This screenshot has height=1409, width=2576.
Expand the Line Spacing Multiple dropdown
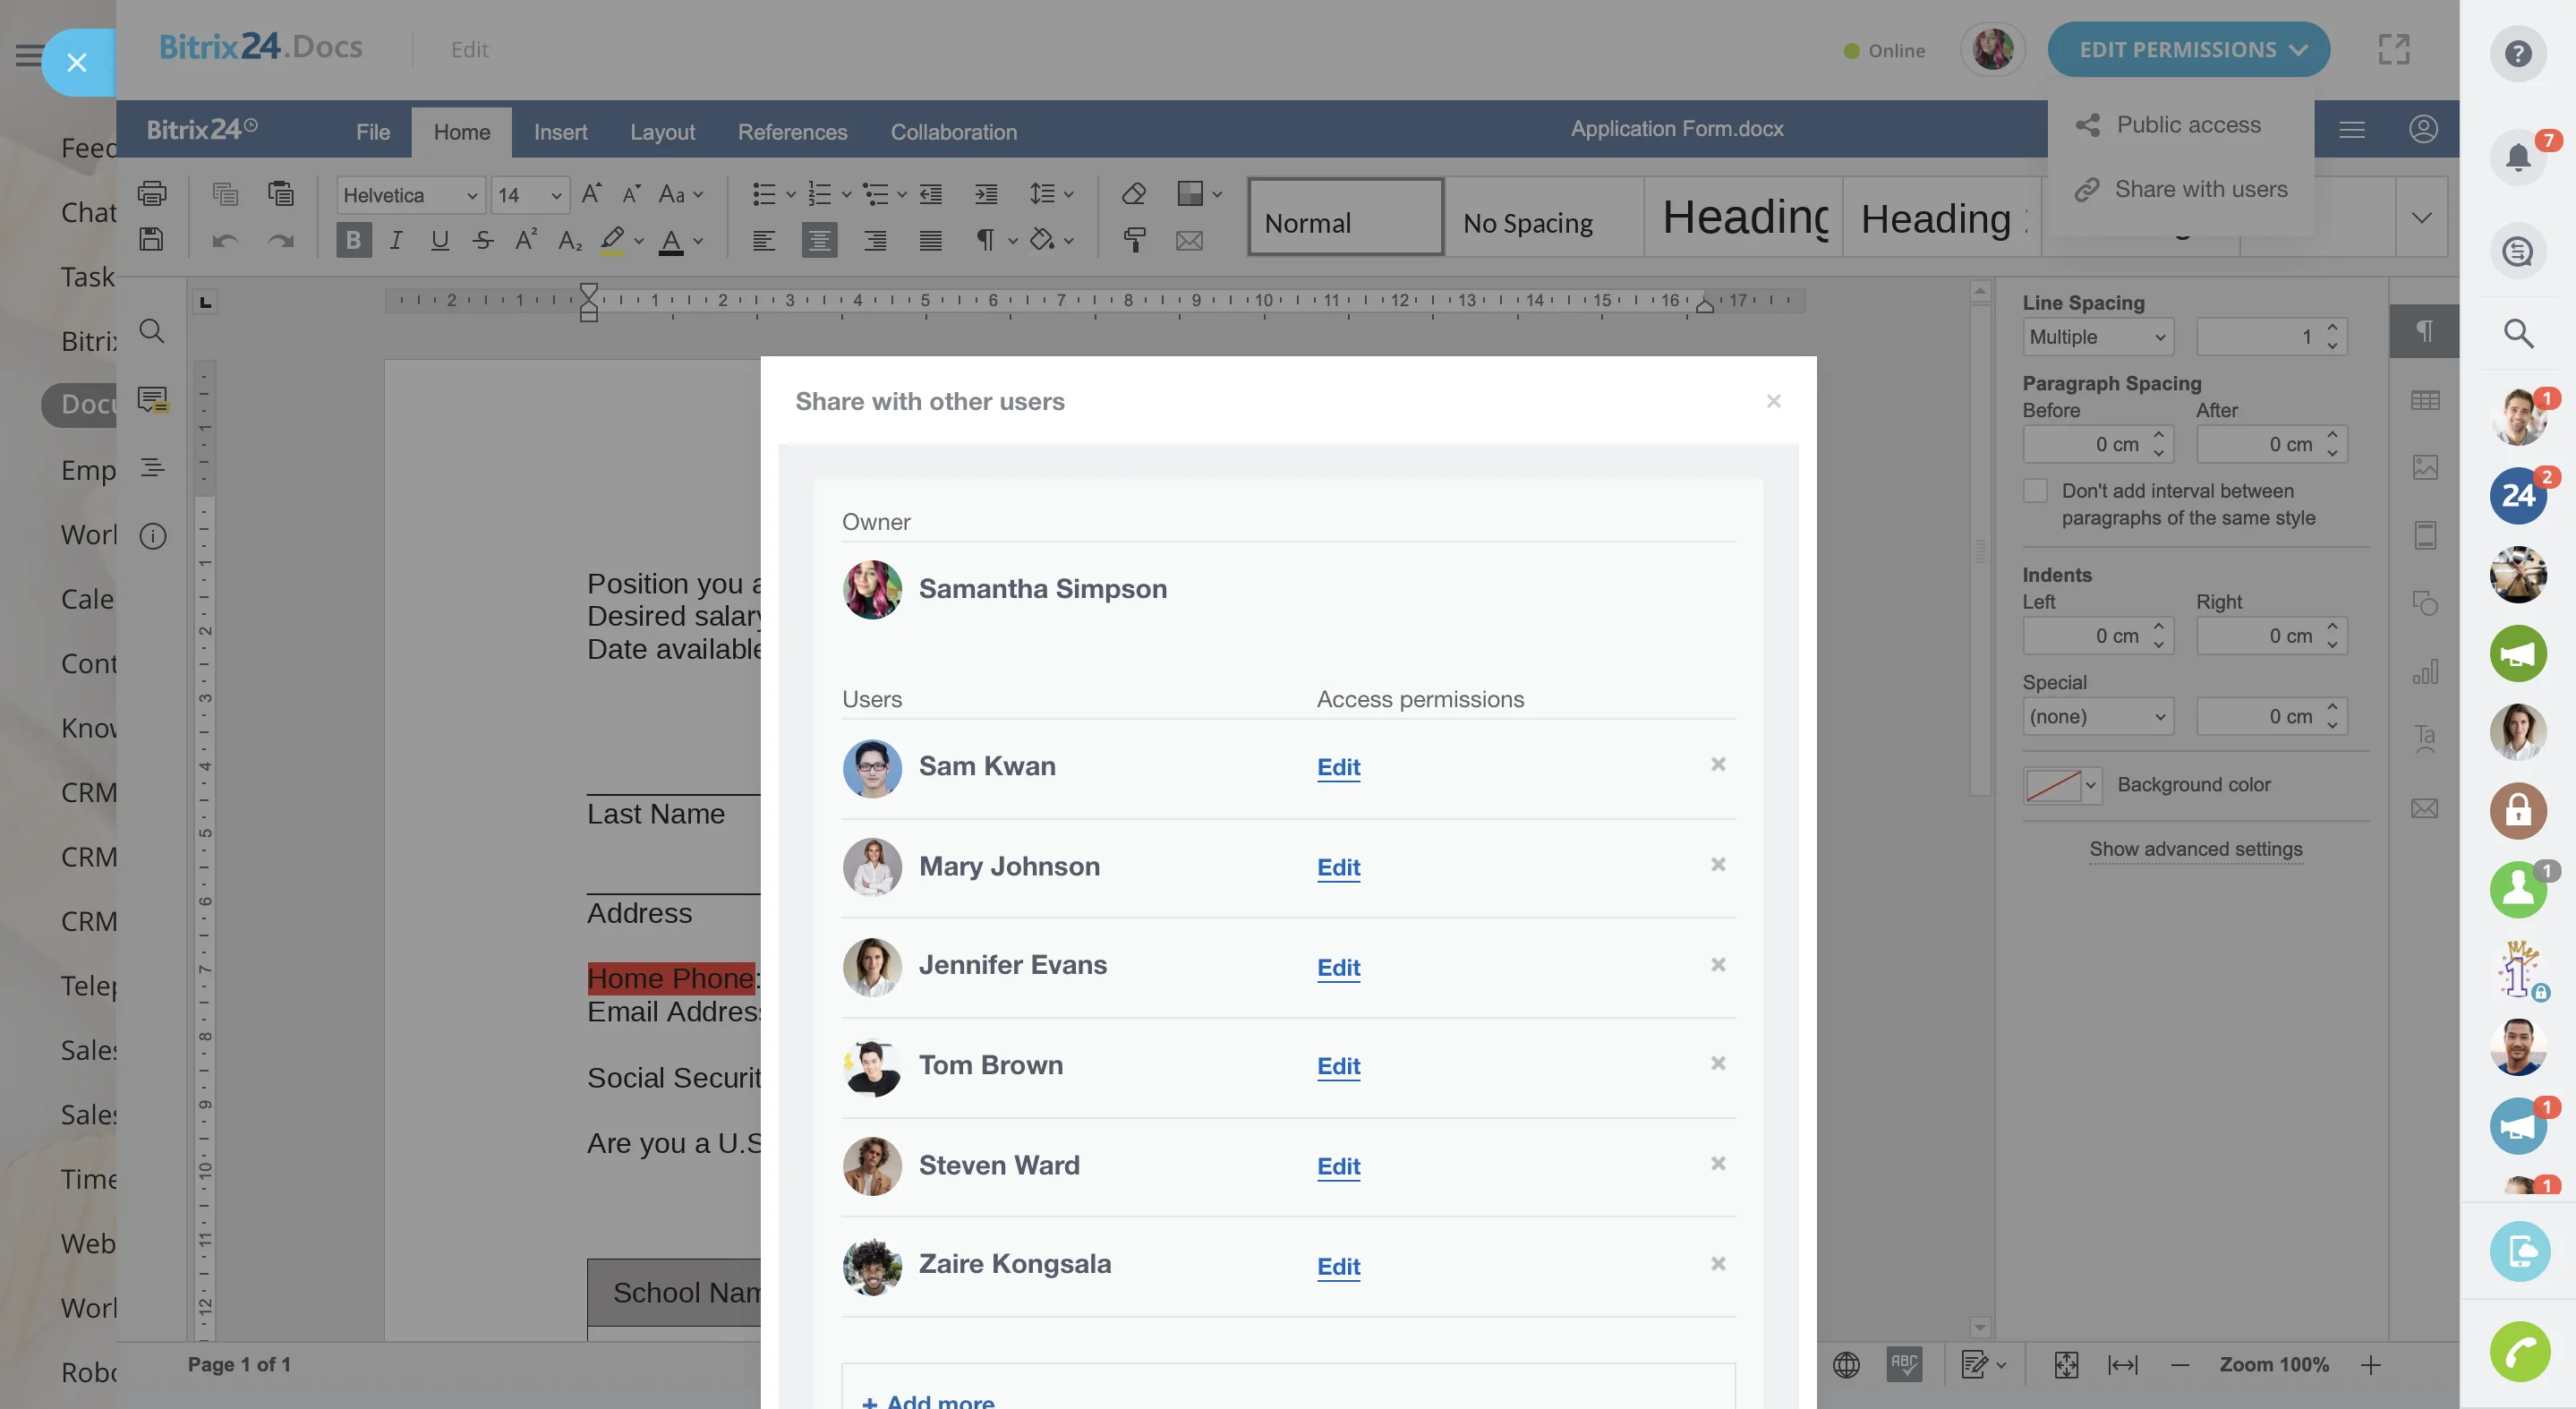2097,337
